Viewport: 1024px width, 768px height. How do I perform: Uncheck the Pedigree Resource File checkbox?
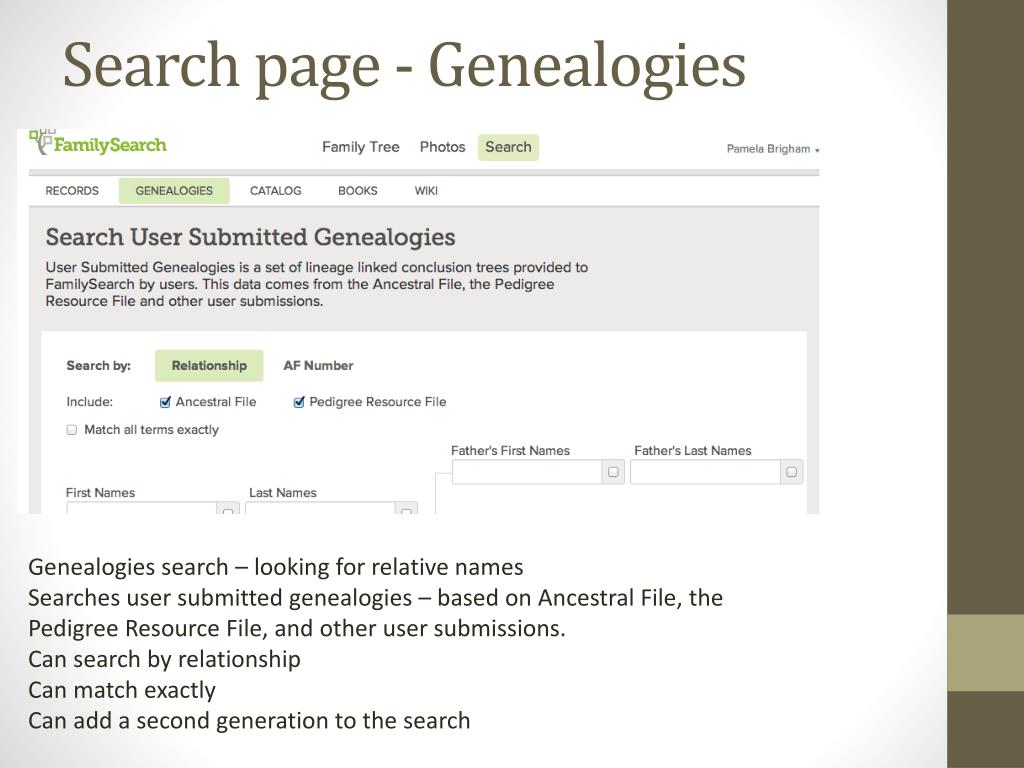click(299, 402)
